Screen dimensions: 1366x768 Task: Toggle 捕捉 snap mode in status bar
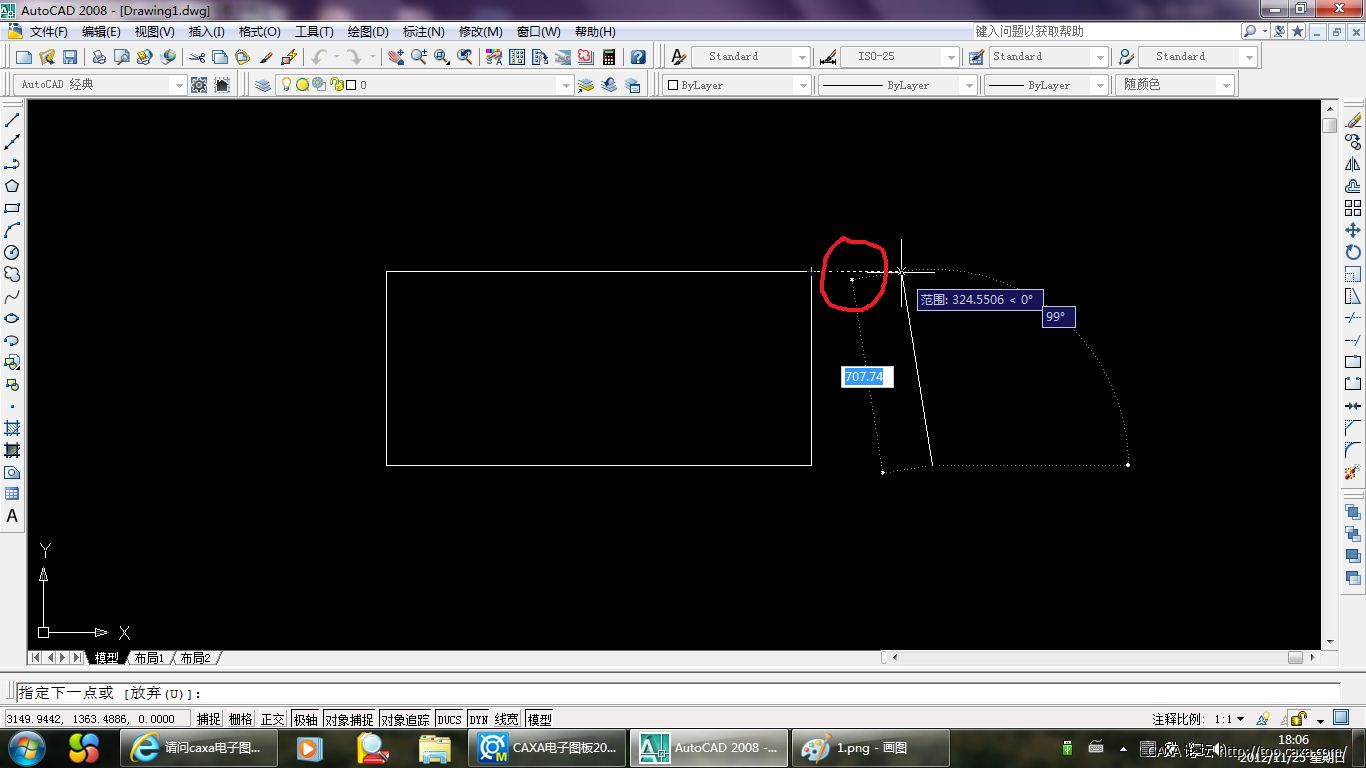209,719
